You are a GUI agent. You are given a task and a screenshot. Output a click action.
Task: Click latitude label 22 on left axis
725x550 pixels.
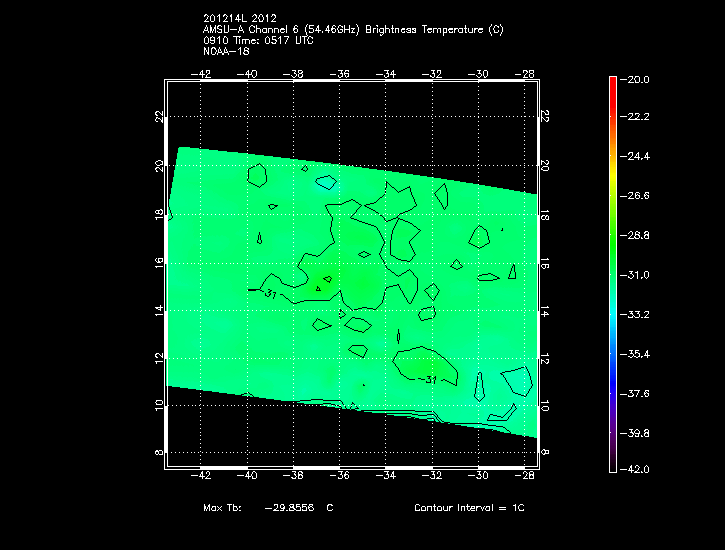(159, 116)
